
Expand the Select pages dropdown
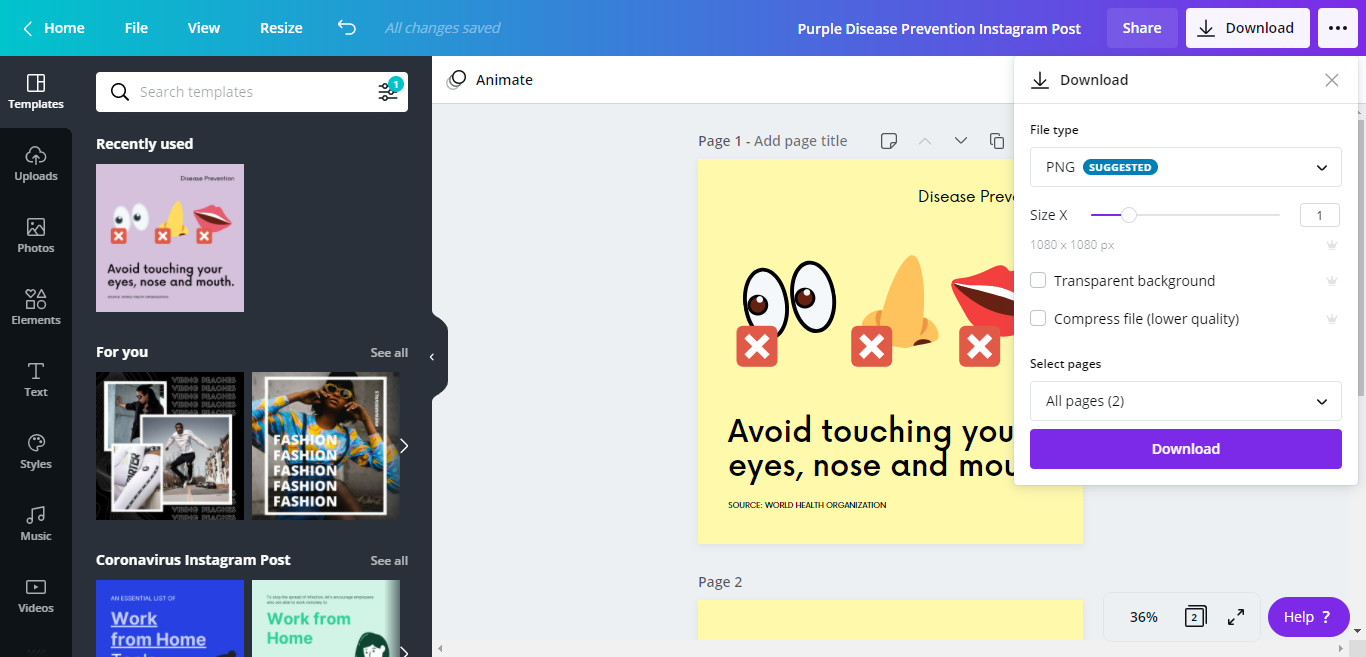pyautogui.click(x=1186, y=401)
